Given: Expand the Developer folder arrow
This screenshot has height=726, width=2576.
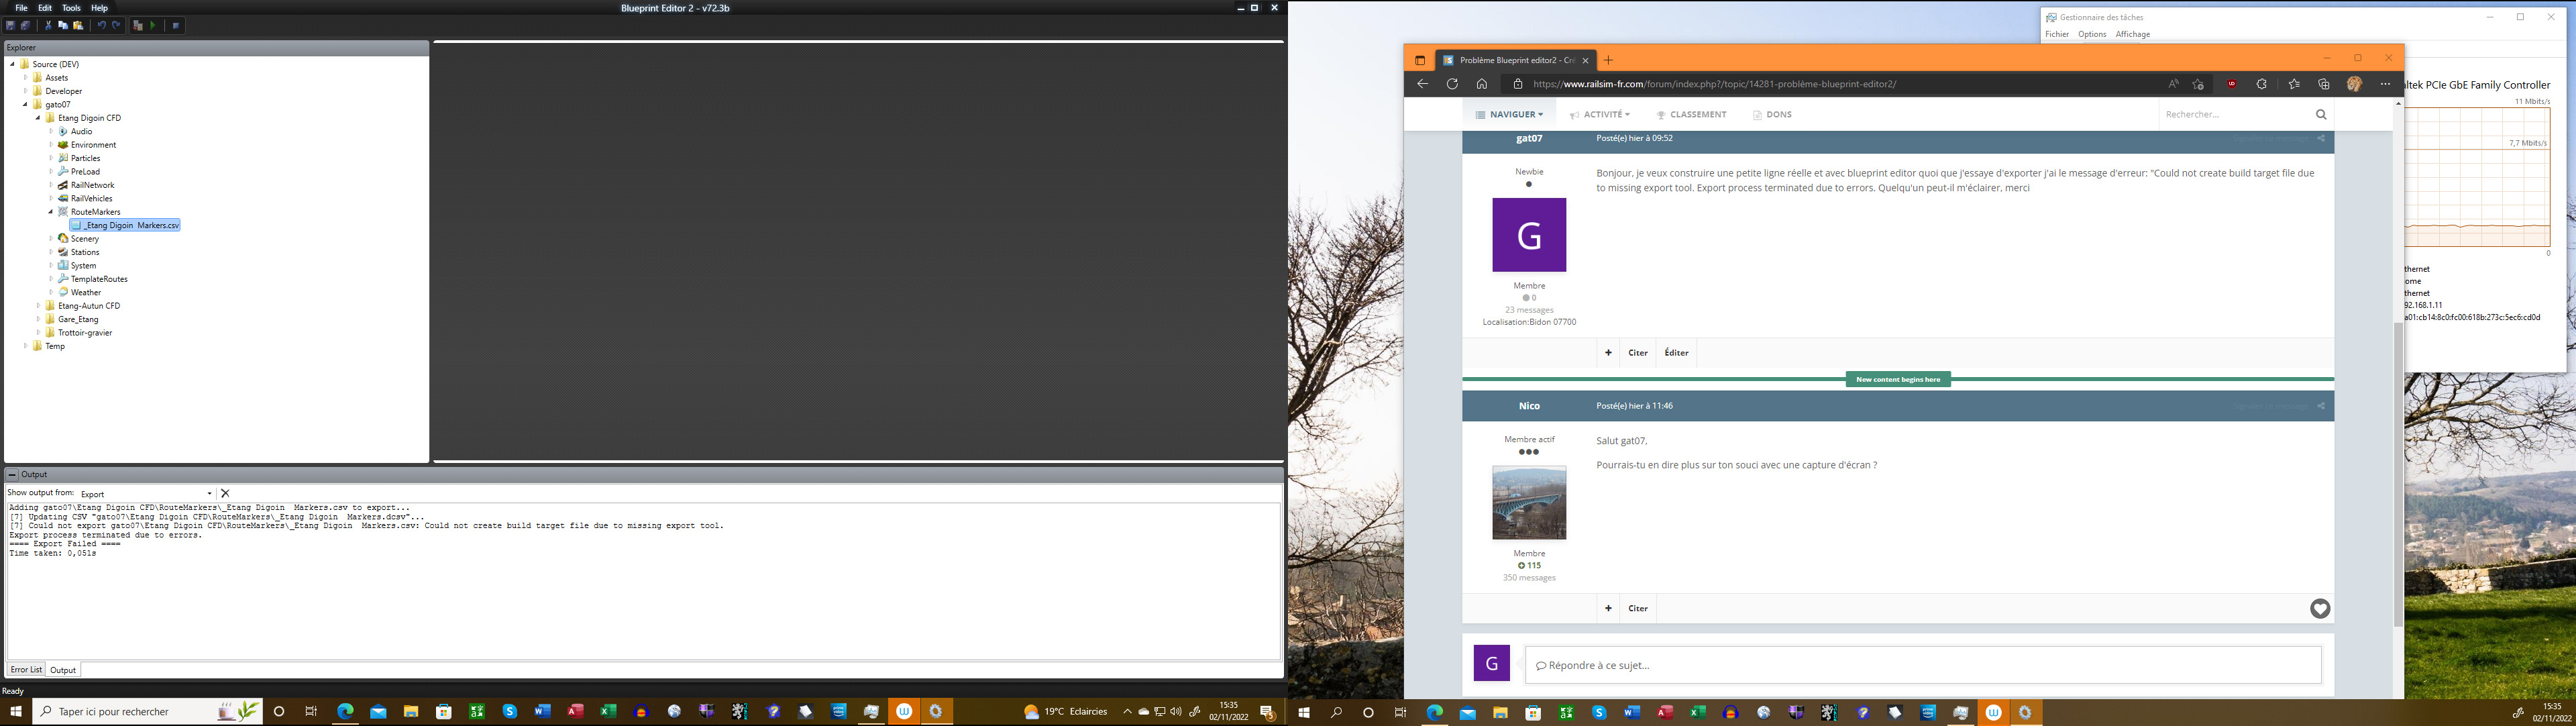Looking at the screenshot, I should point(25,91).
